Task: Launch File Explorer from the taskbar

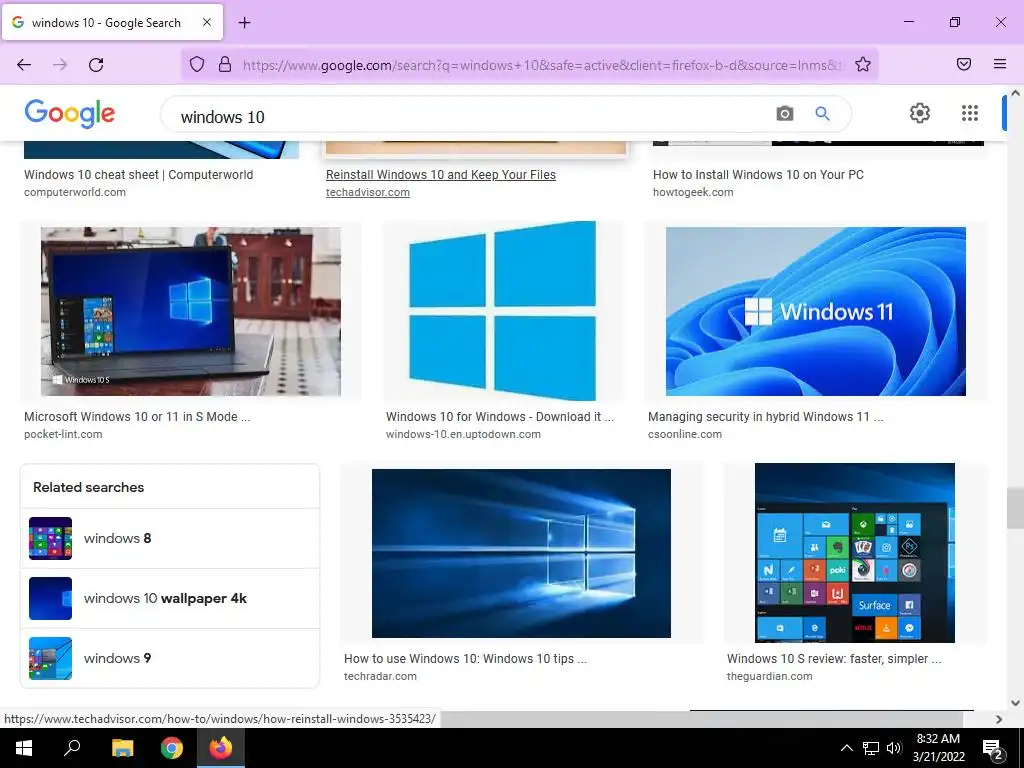Action: point(122,748)
